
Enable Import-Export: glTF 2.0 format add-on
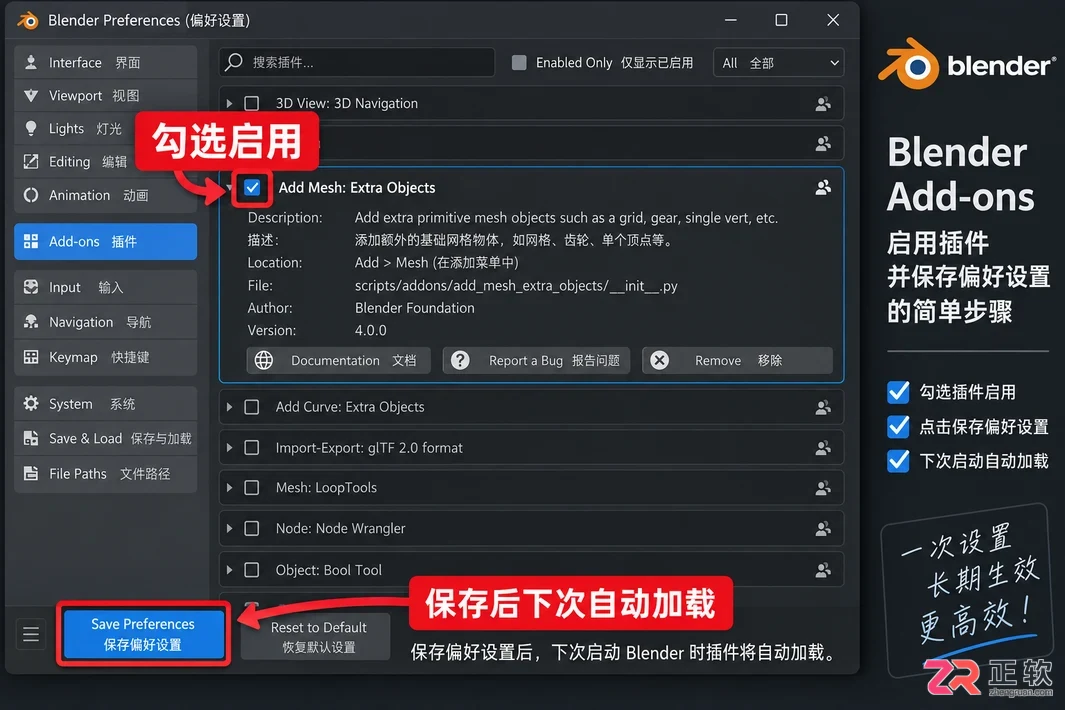tap(252, 448)
